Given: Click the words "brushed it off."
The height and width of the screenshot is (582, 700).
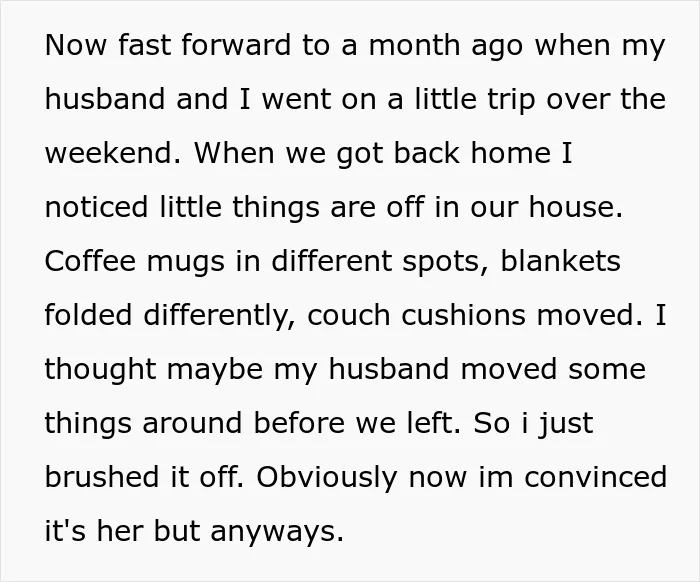Looking at the screenshot, I should coord(144,477).
